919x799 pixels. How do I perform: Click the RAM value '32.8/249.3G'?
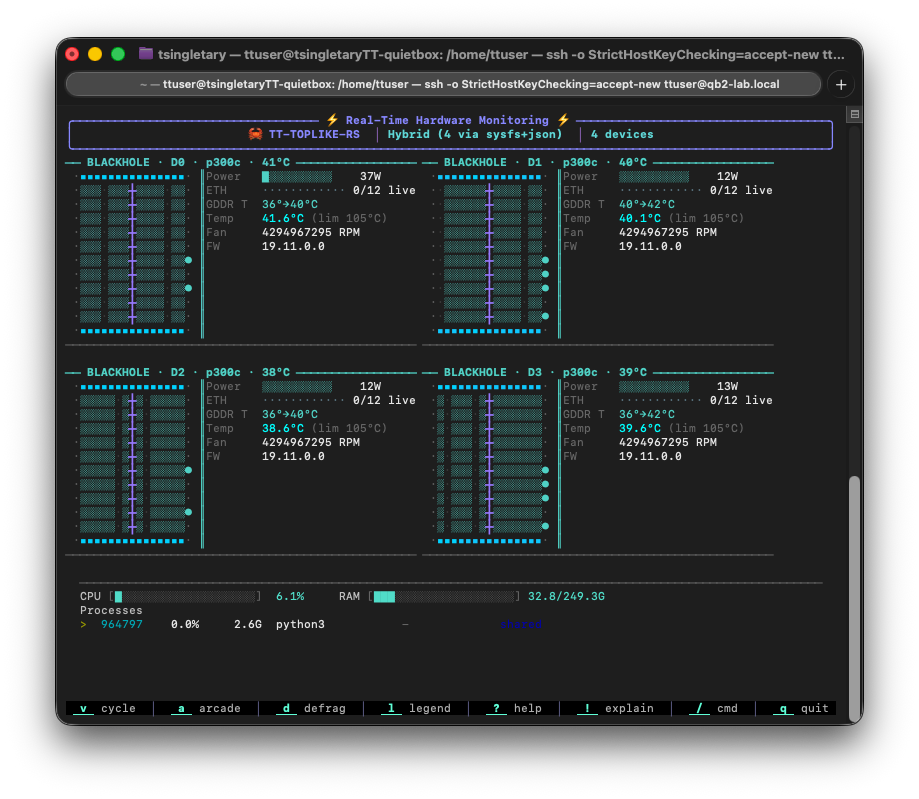click(566, 596)
